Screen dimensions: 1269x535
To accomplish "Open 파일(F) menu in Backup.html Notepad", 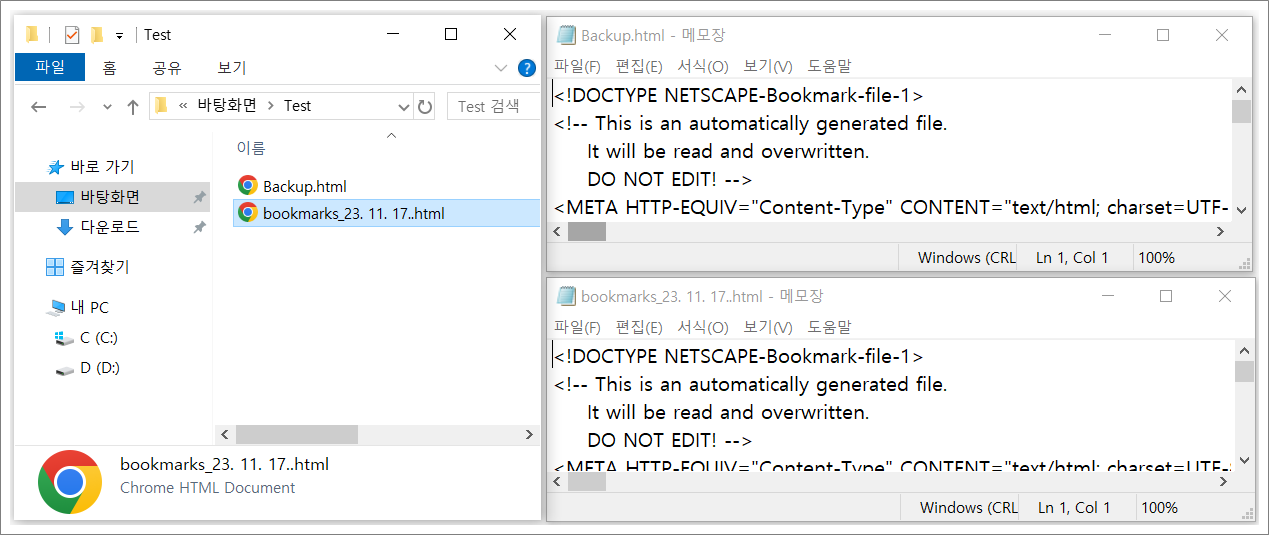I will 577,66.
